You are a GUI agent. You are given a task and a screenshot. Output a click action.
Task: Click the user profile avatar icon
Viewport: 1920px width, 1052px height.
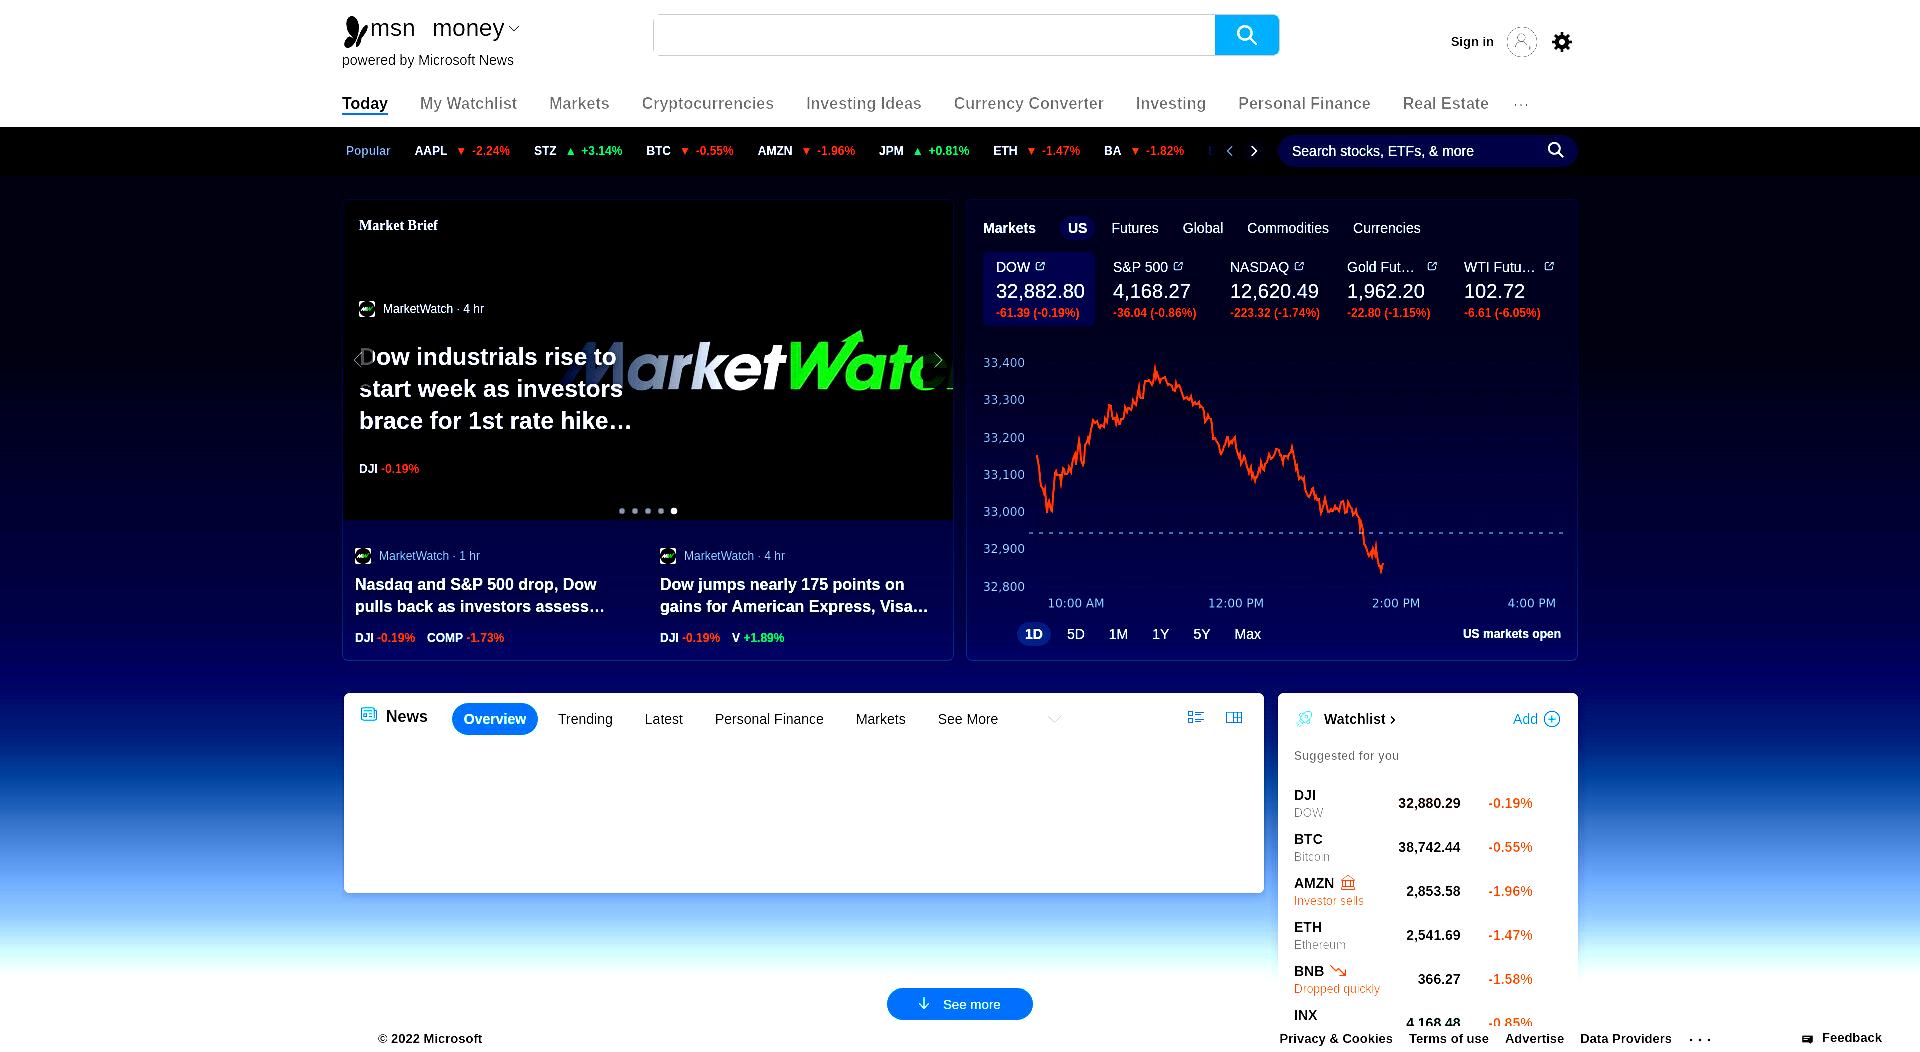pyautogui.click(x=1521, y=42)
